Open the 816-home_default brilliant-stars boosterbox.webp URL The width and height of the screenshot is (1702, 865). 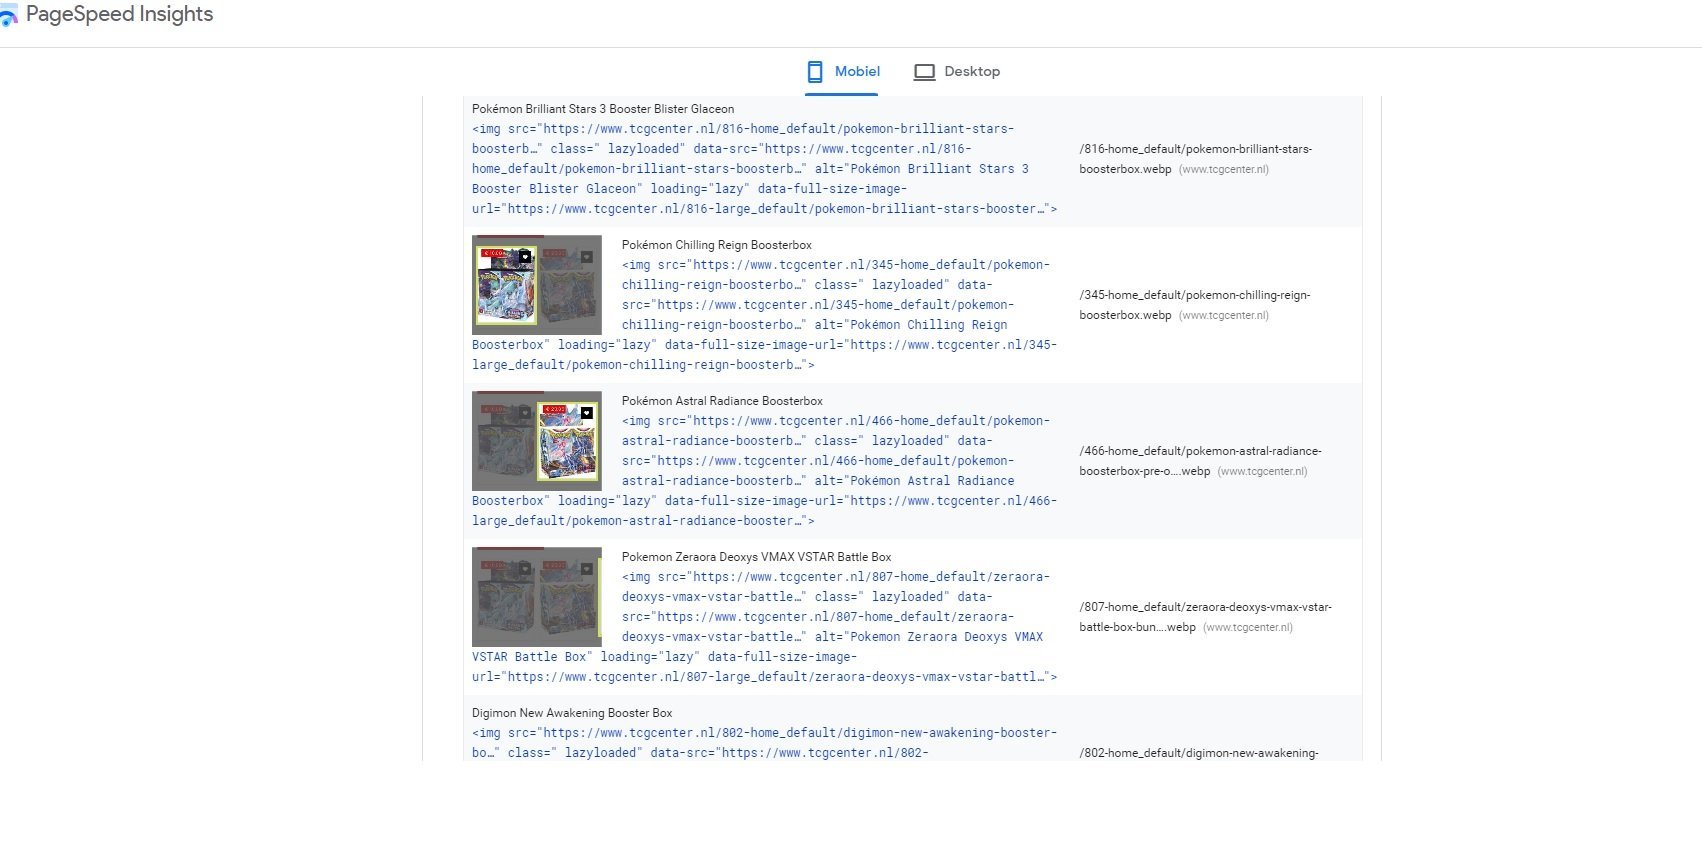(x=1195, y=159)
